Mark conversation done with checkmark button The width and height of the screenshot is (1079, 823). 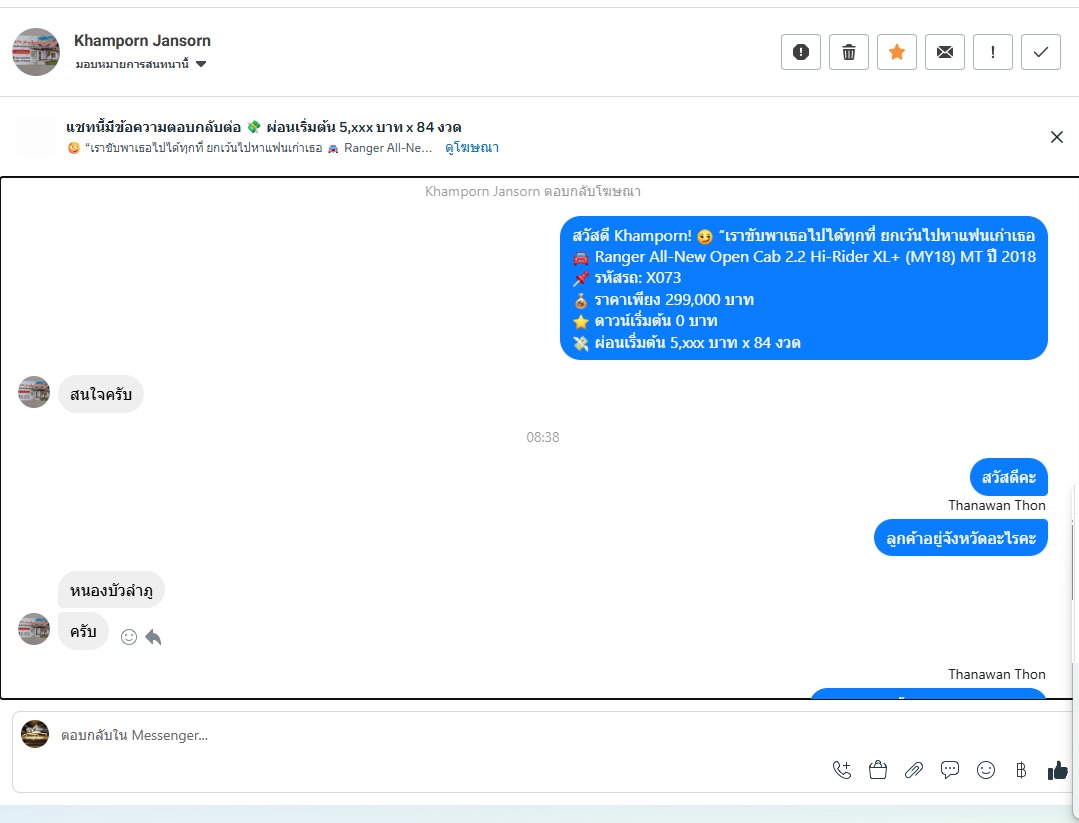1041,52
